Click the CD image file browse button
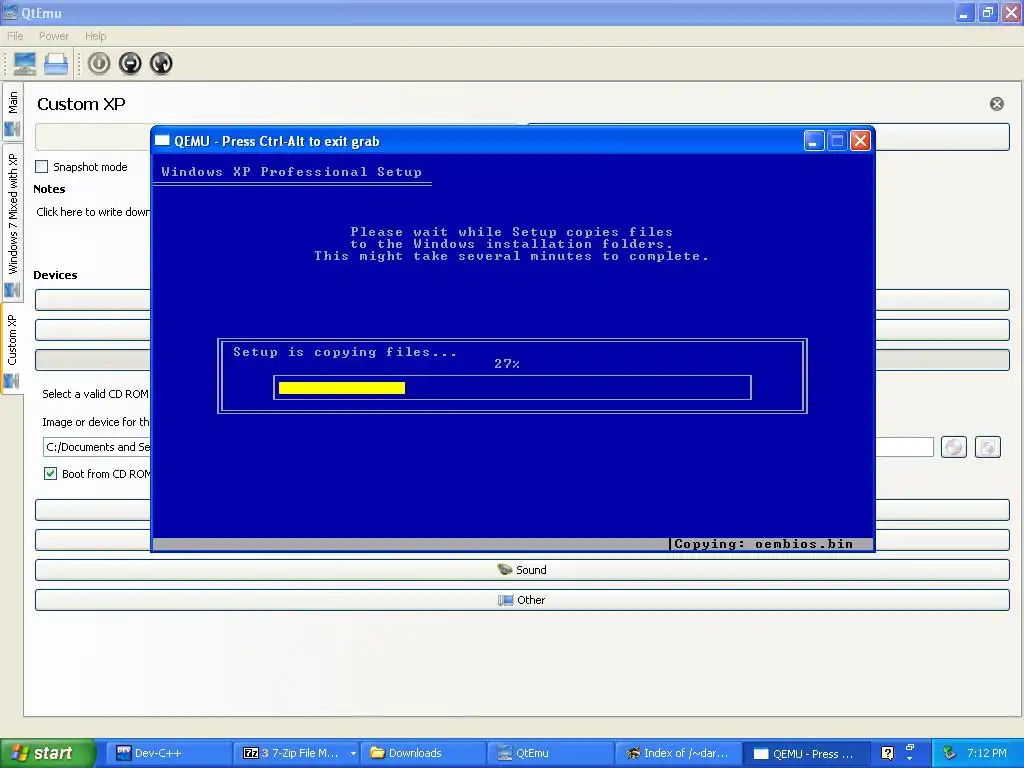This screenshot has width=1024, height=768. (987, 447)
